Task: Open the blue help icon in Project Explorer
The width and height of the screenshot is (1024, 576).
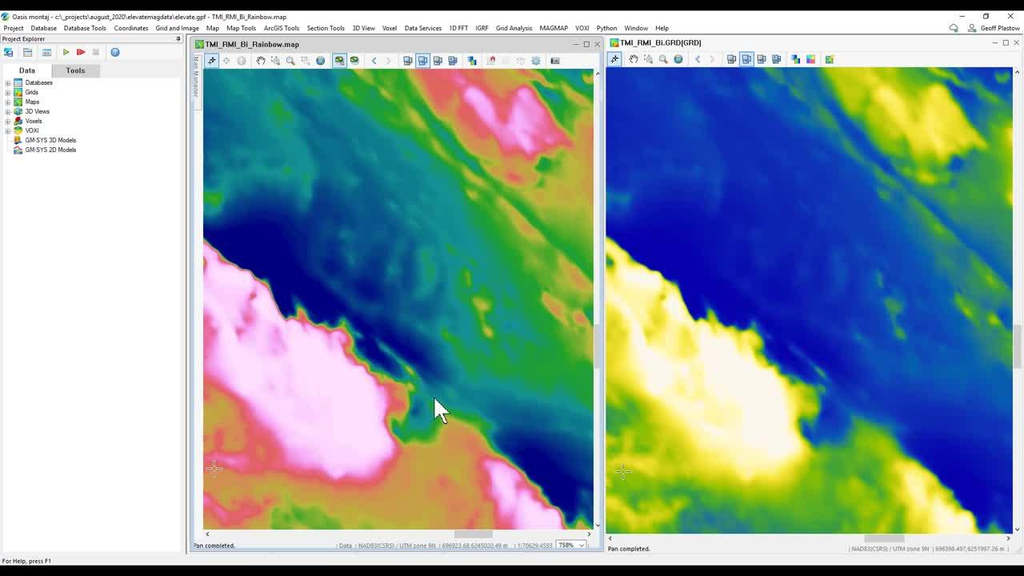Action: pos(115,52)
